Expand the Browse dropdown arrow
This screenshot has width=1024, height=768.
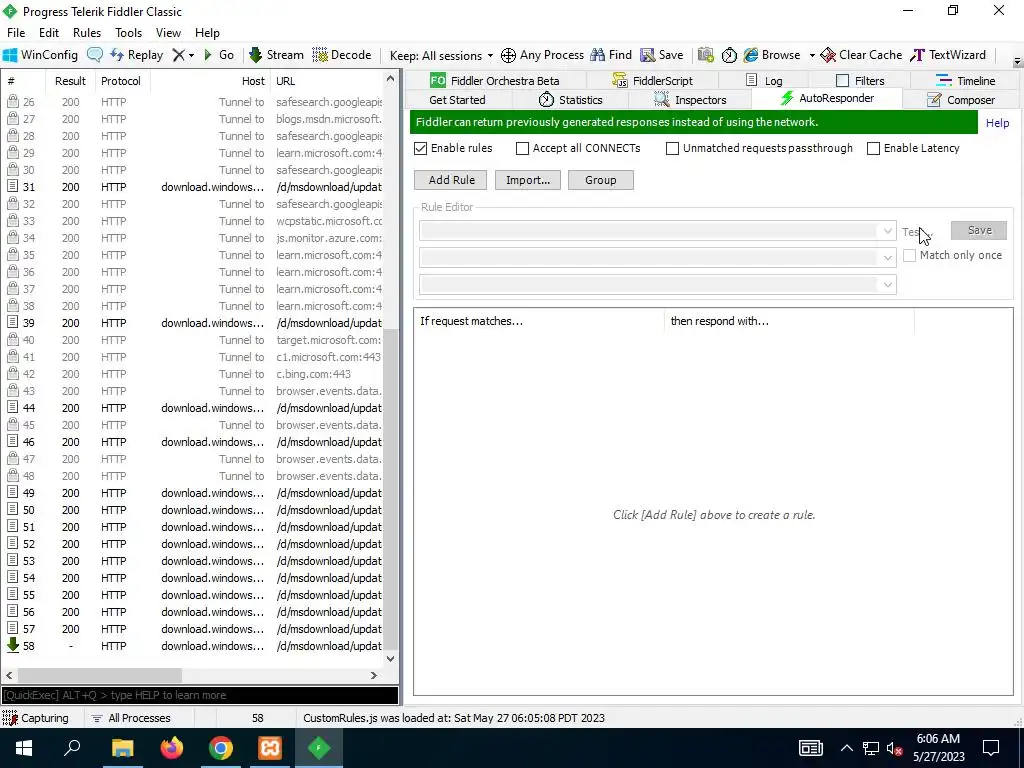click(812, 56)
